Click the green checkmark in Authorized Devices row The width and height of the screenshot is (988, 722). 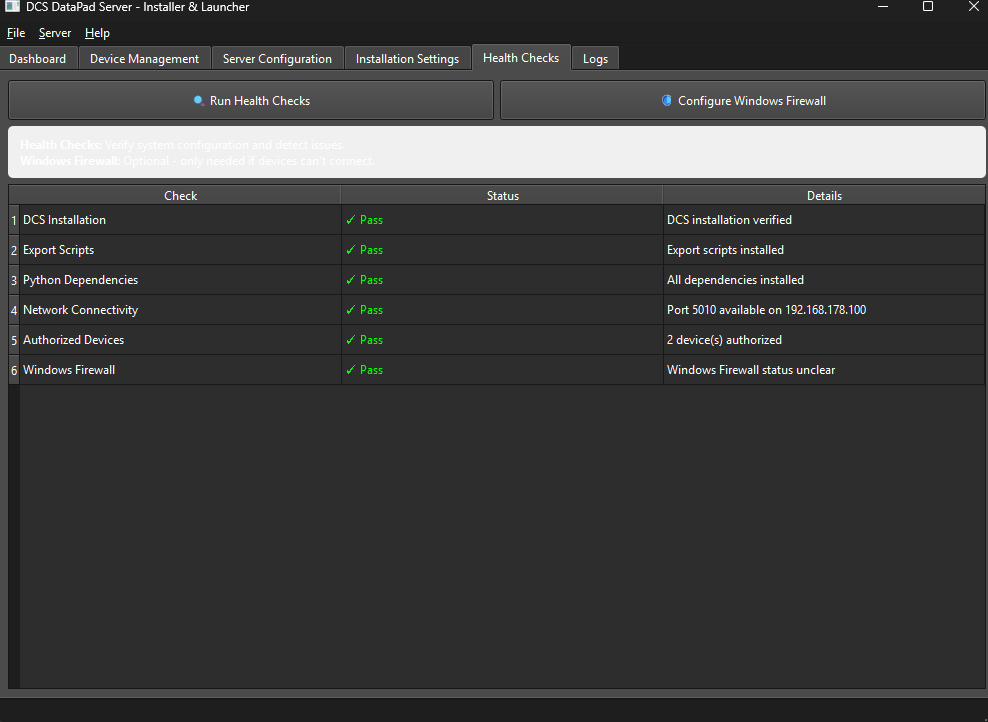click(351, 340)
